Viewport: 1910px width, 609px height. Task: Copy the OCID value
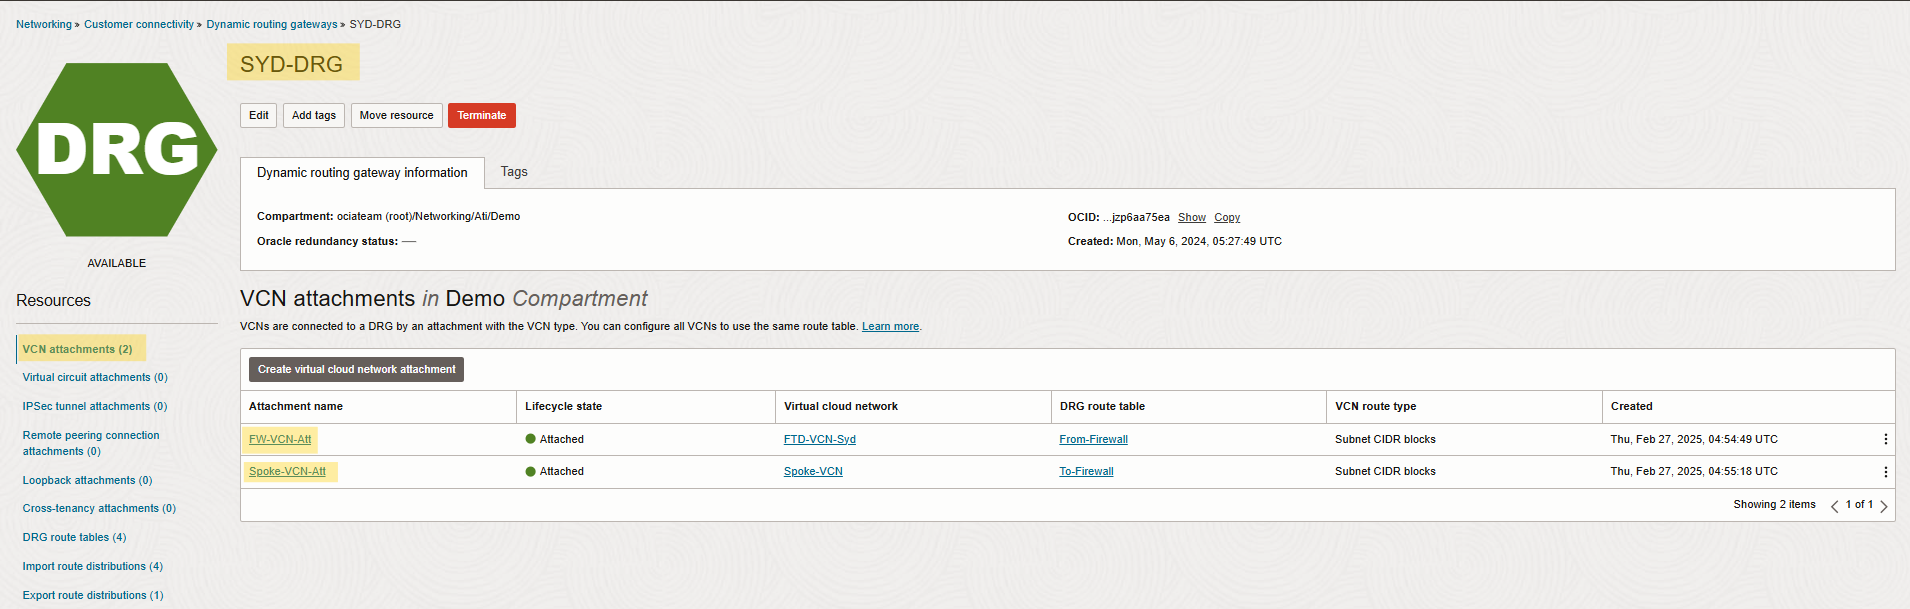(1226, 218)
